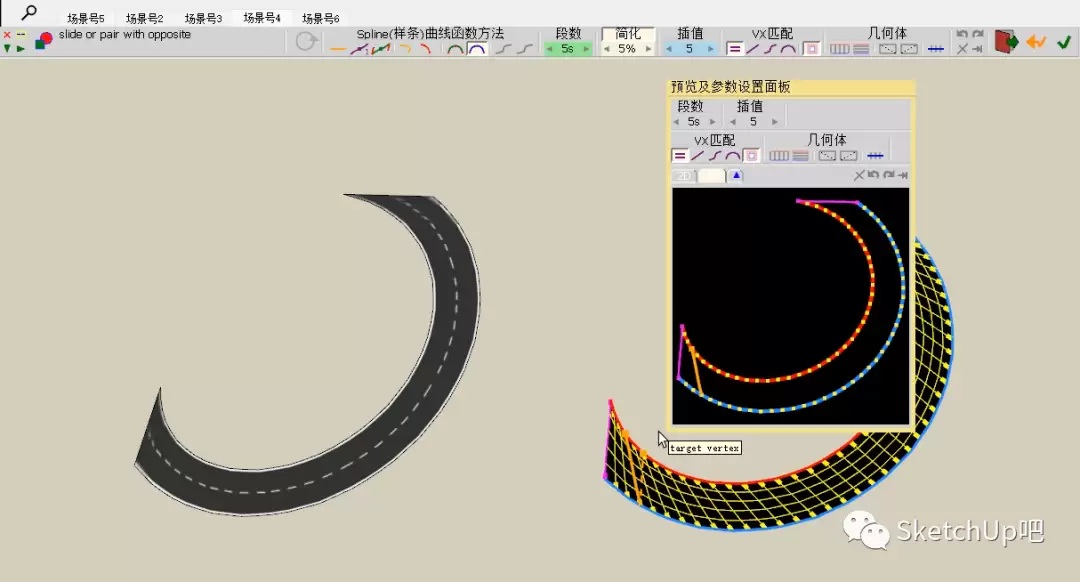This screenshot has height=582, width=1080.
Task: Decrease 插值 interpolation in top toolbar
Action: pos(669,49)
